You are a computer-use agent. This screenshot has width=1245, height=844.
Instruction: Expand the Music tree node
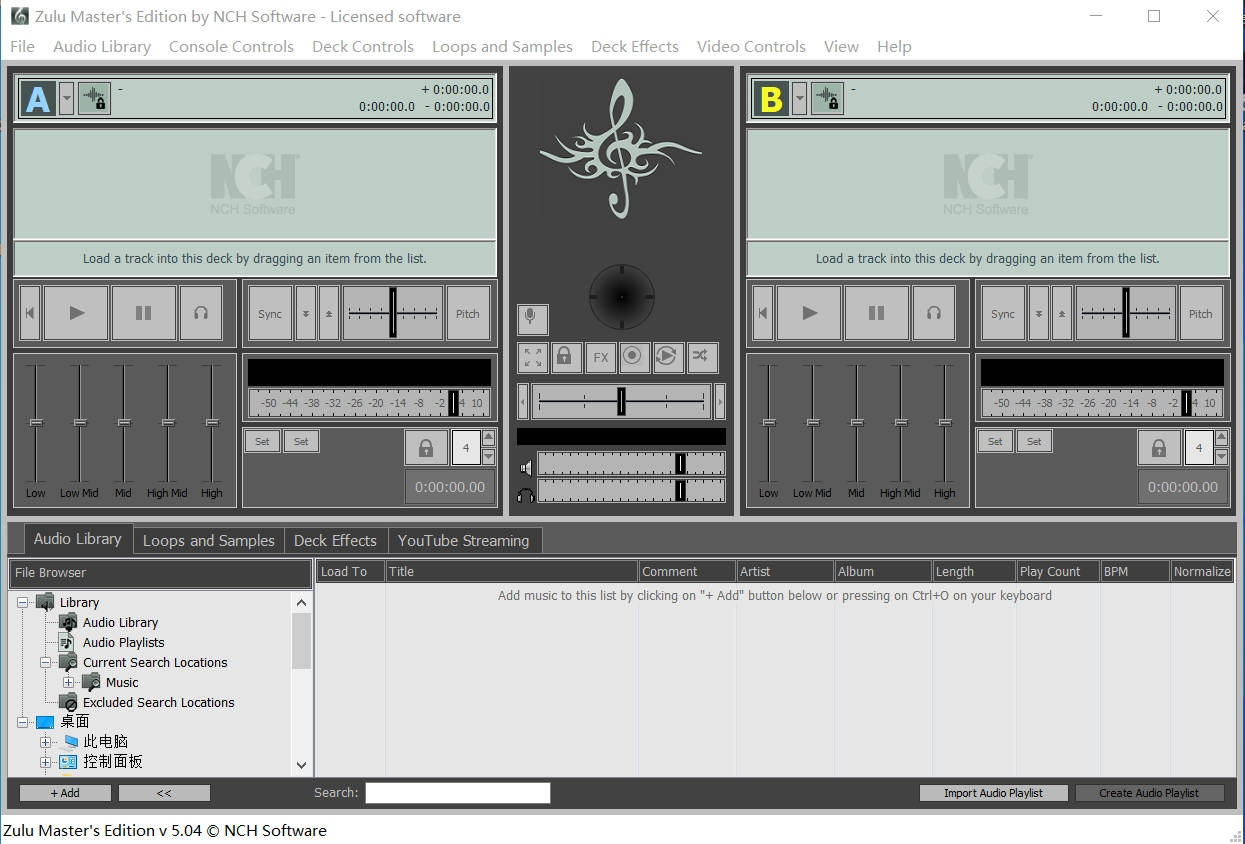(x=68, y=682)
